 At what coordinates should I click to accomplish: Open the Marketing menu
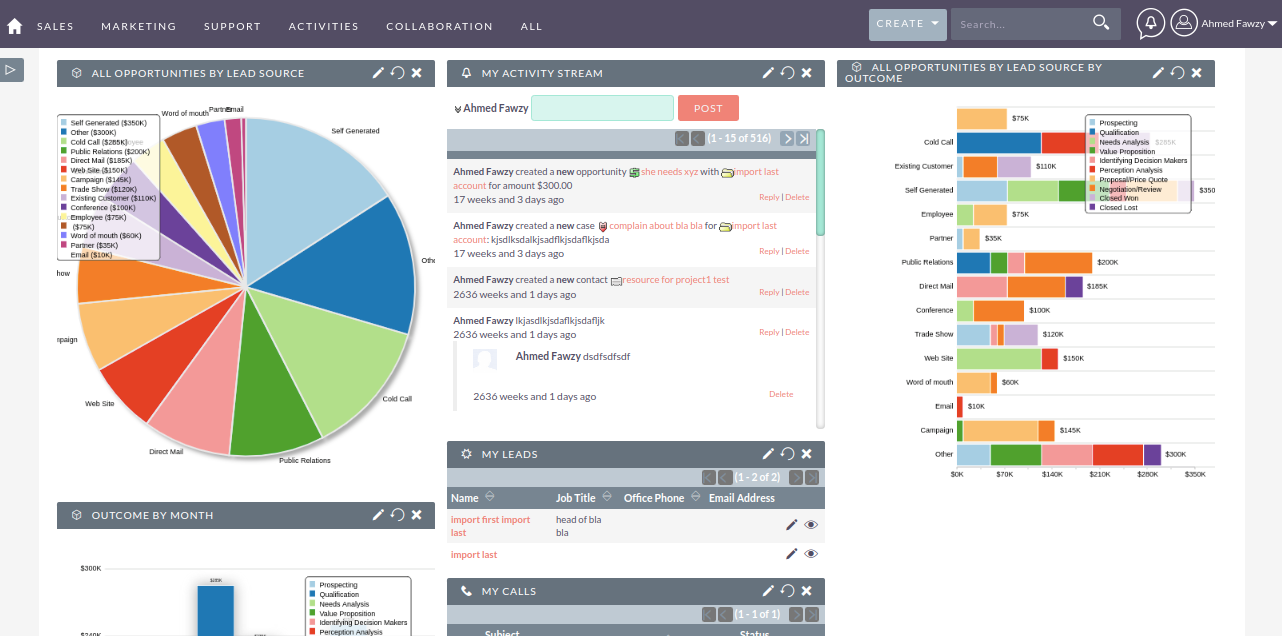coord(139,26)
